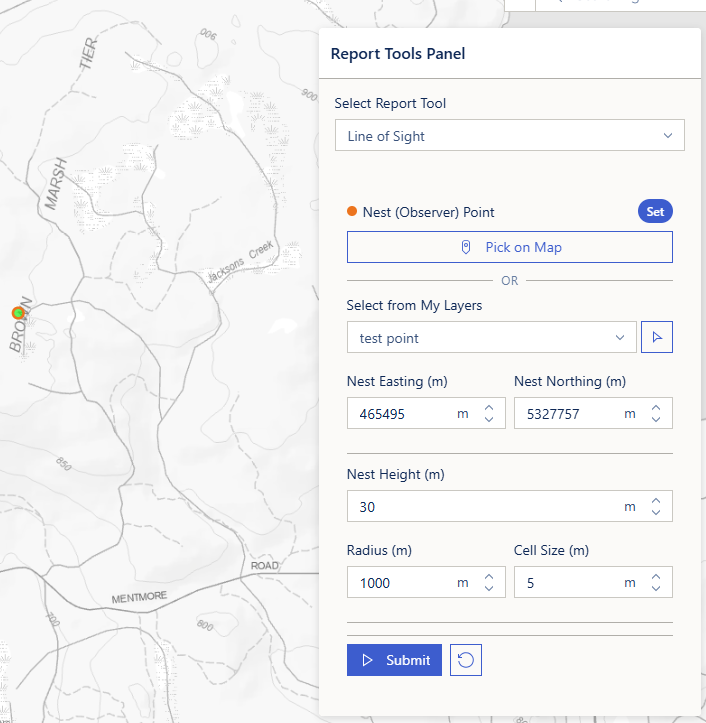Decrease the Radius value
Image resolution: width=706 pixels, height=723 pixels.
coord(489,588)
